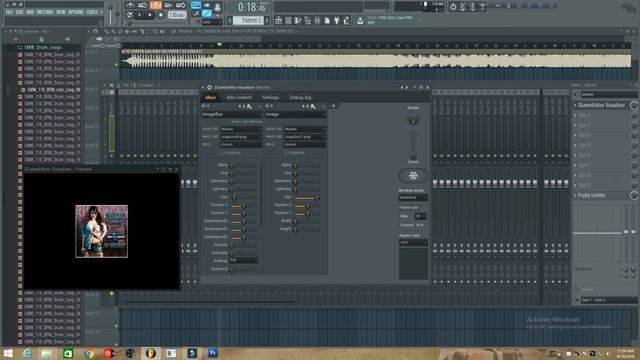Open the Max frame rate dropdown
The height and width of the screenshot is (360, 640).
[x=420, y=216]
